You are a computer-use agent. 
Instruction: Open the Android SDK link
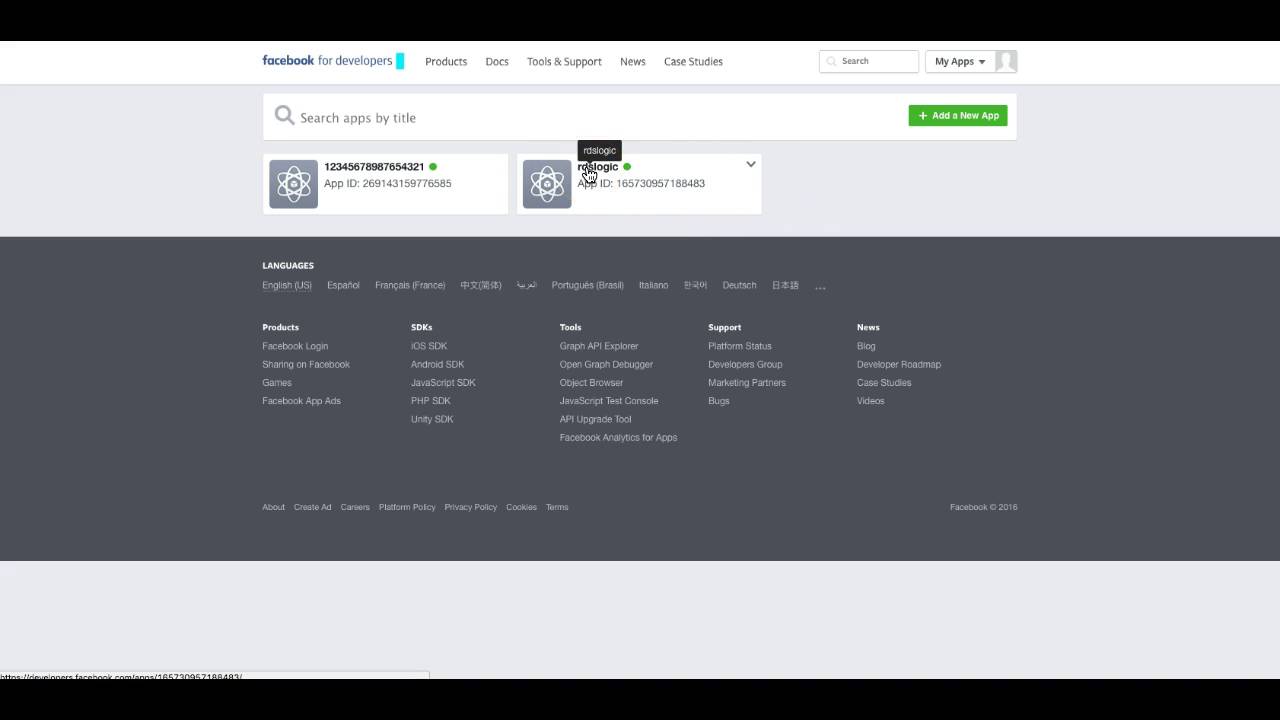tap(437, 364)
